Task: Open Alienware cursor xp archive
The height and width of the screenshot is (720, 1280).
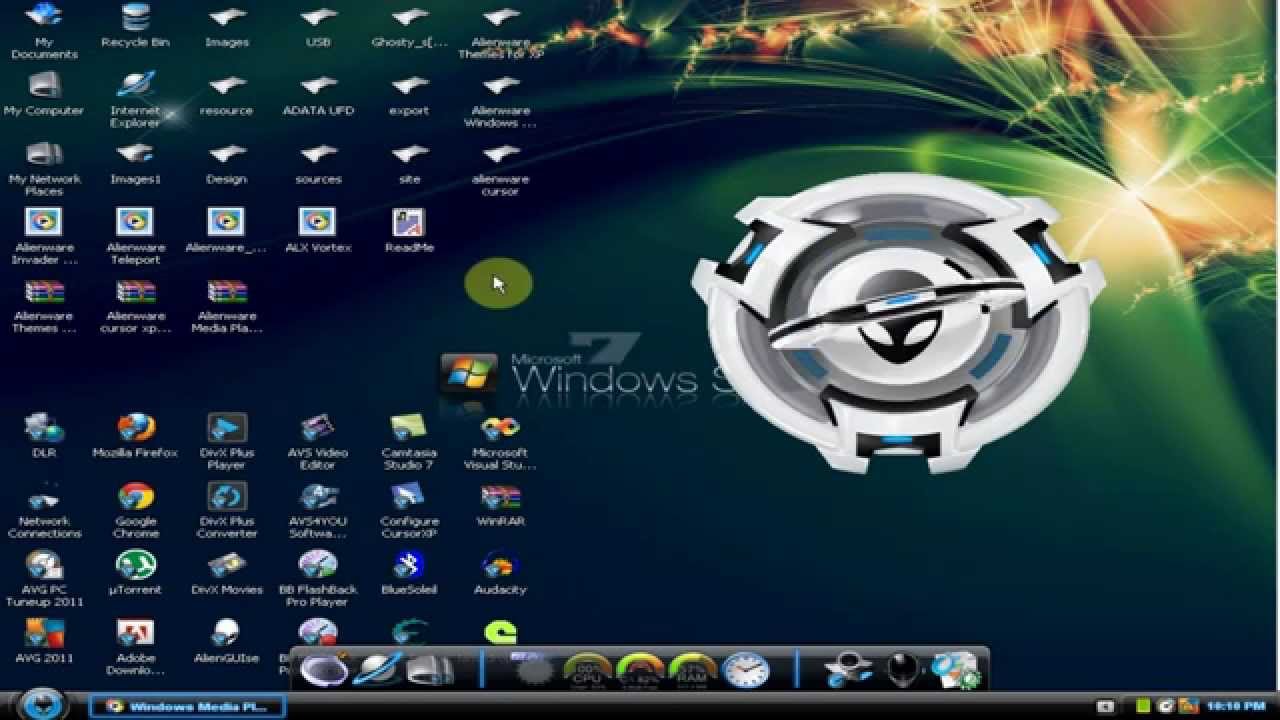Action: pyautogui.click(x=135, y=305)
